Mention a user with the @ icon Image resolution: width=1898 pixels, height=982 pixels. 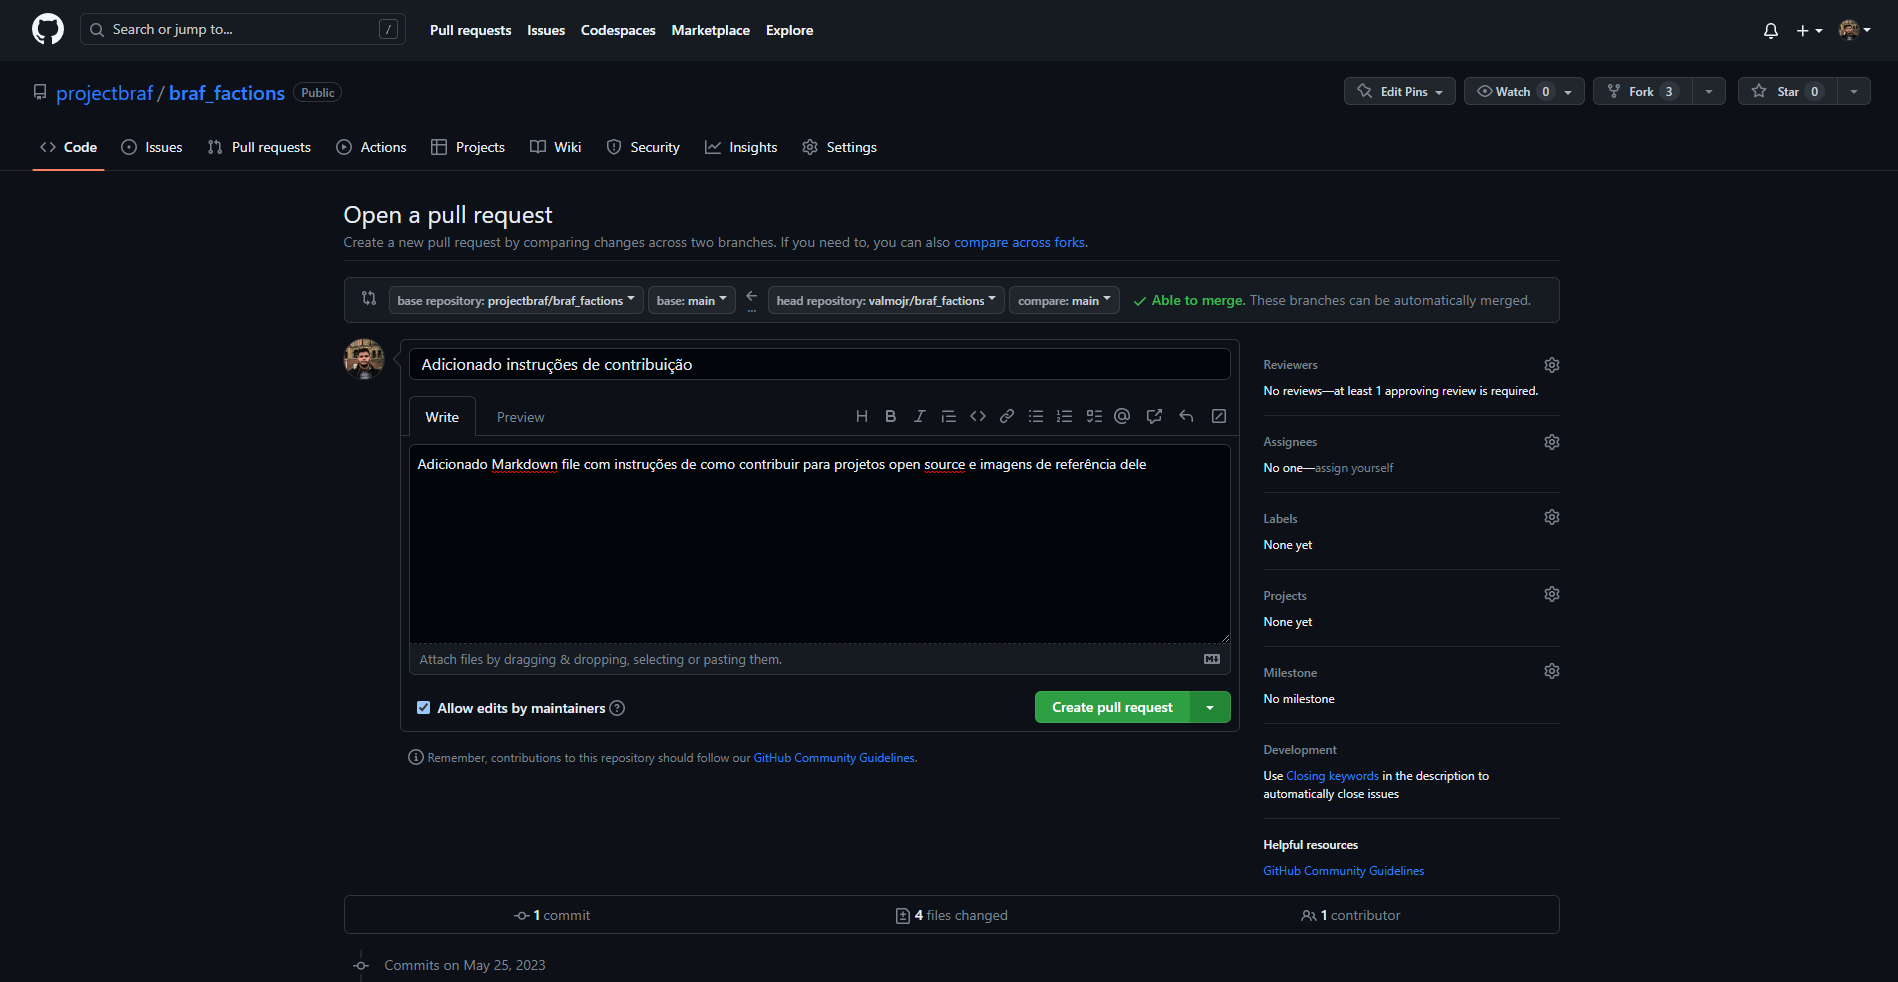(x=1122, y=417)
